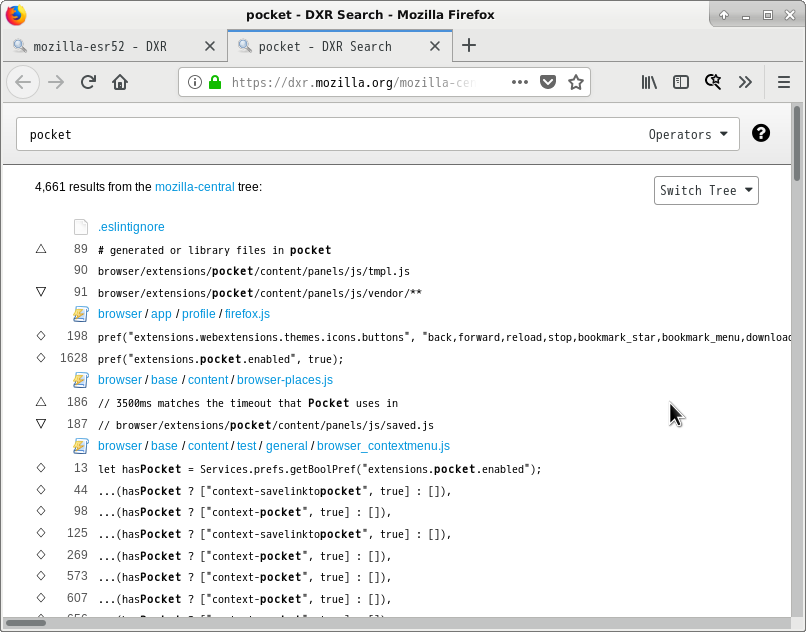
Task: Bookmark this page with the star
Action: (x=576, y=82)
